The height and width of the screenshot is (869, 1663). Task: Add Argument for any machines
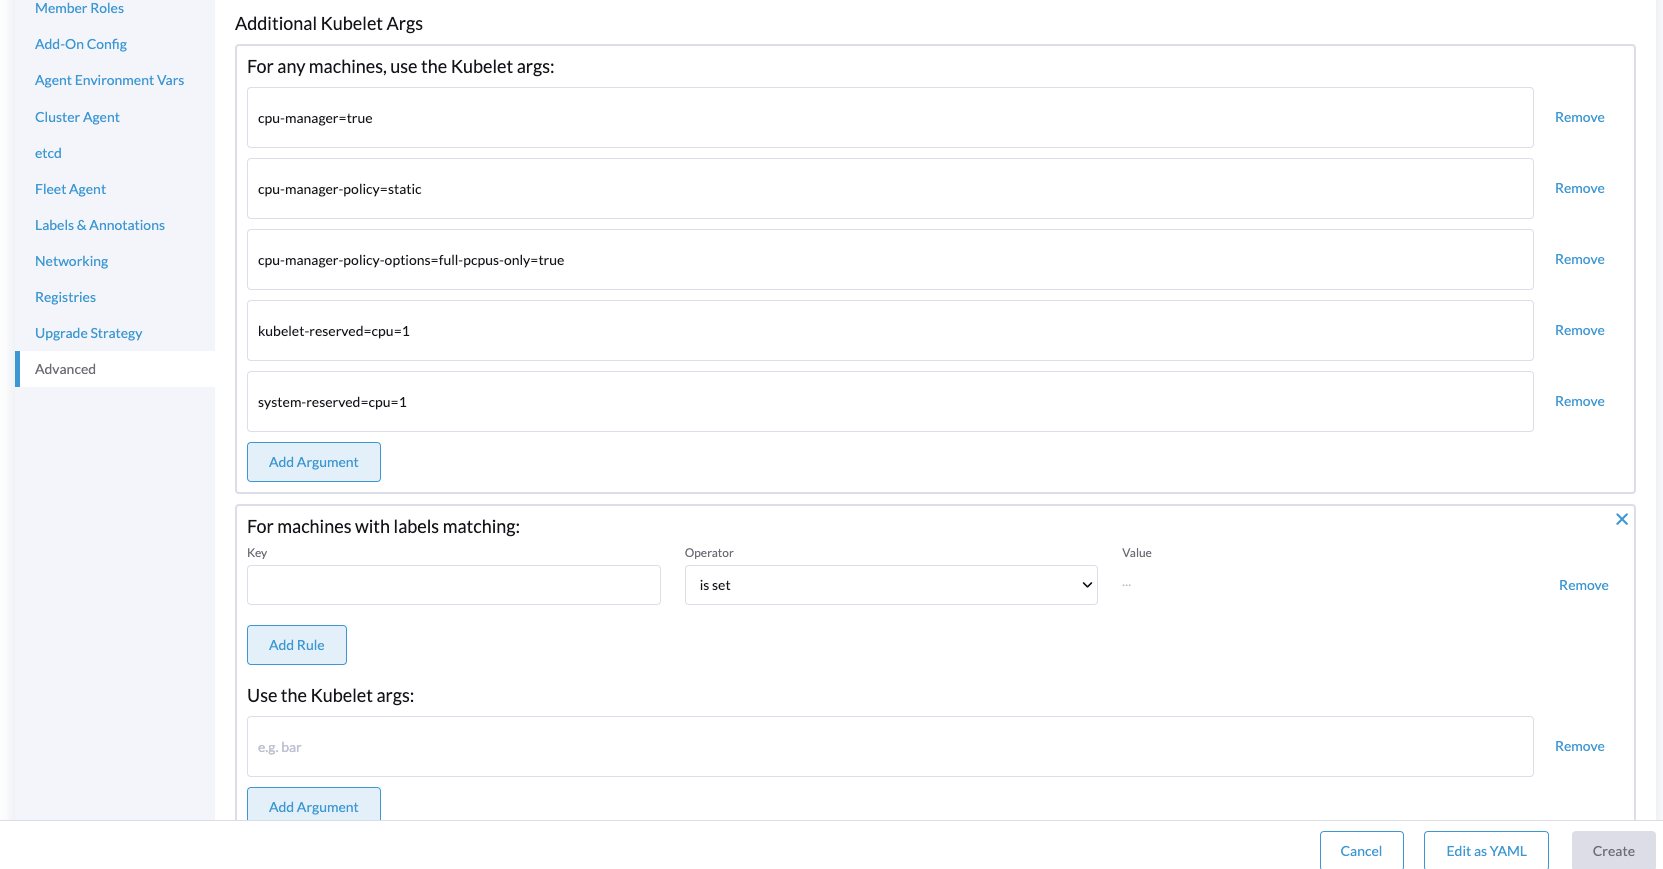[x=314, y=462]
